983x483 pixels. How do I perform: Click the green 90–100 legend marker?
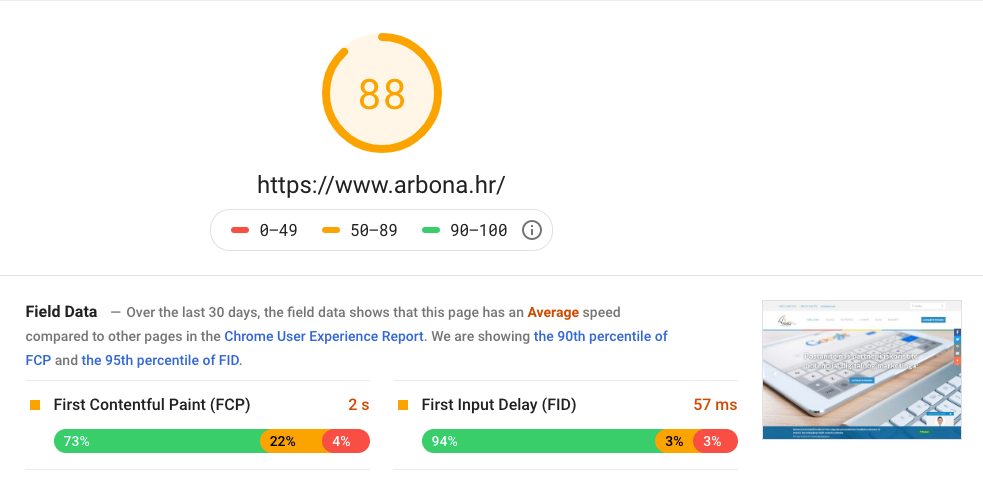click(431, 230)
